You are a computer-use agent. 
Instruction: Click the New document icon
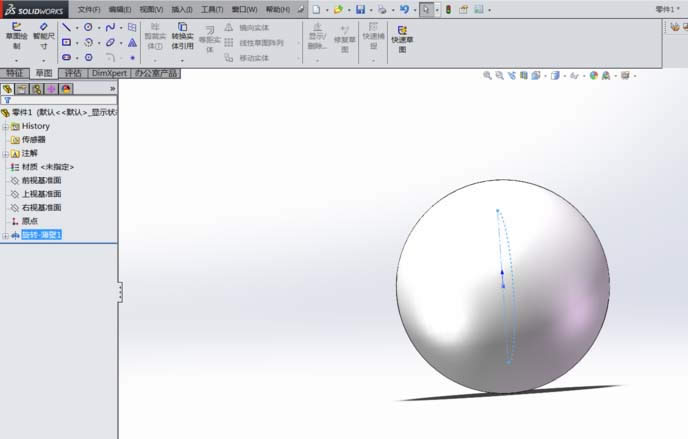[316, 9]
